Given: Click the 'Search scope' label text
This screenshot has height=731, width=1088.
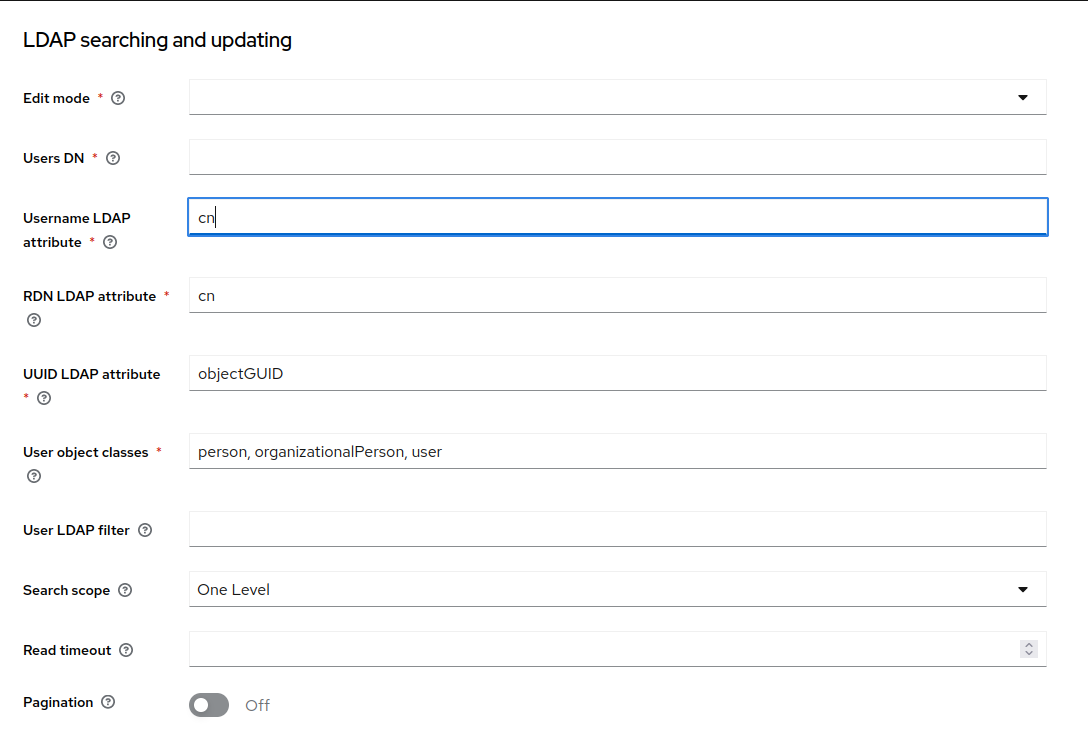Looking at the screenshot, I should [x=67, y=590].
